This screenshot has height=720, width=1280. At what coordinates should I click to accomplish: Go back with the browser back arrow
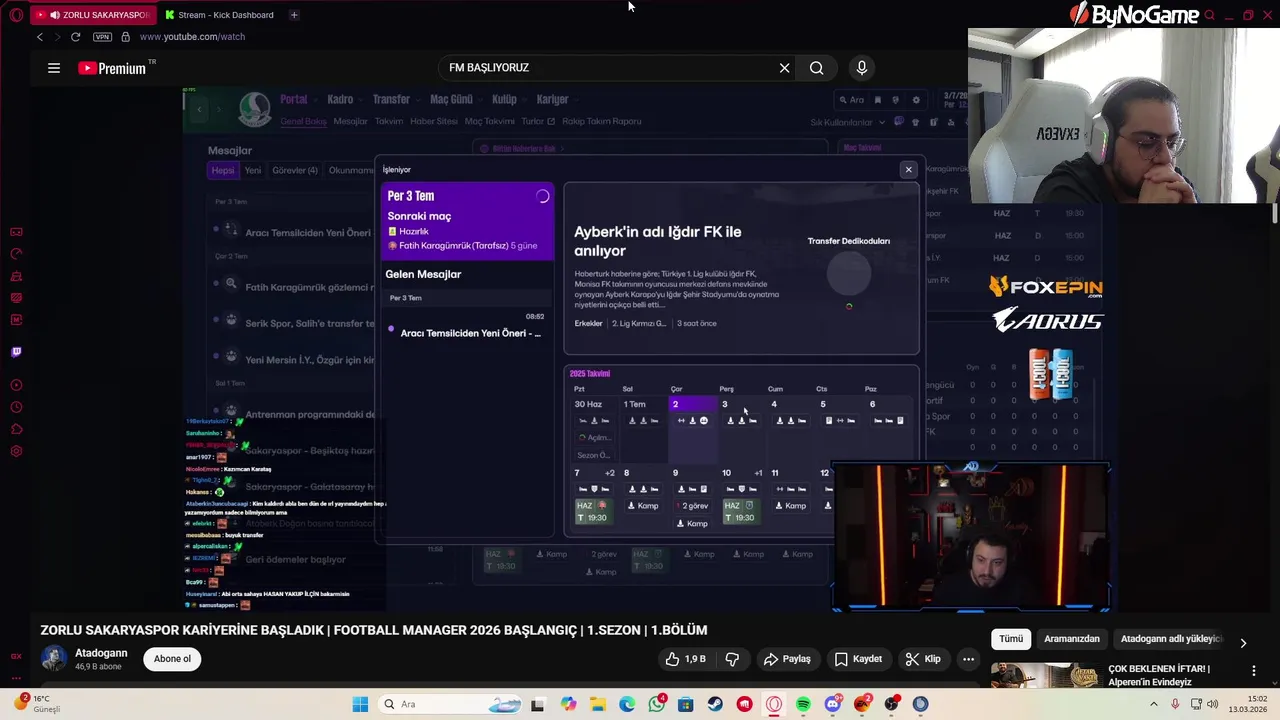[x=40, y=37]
